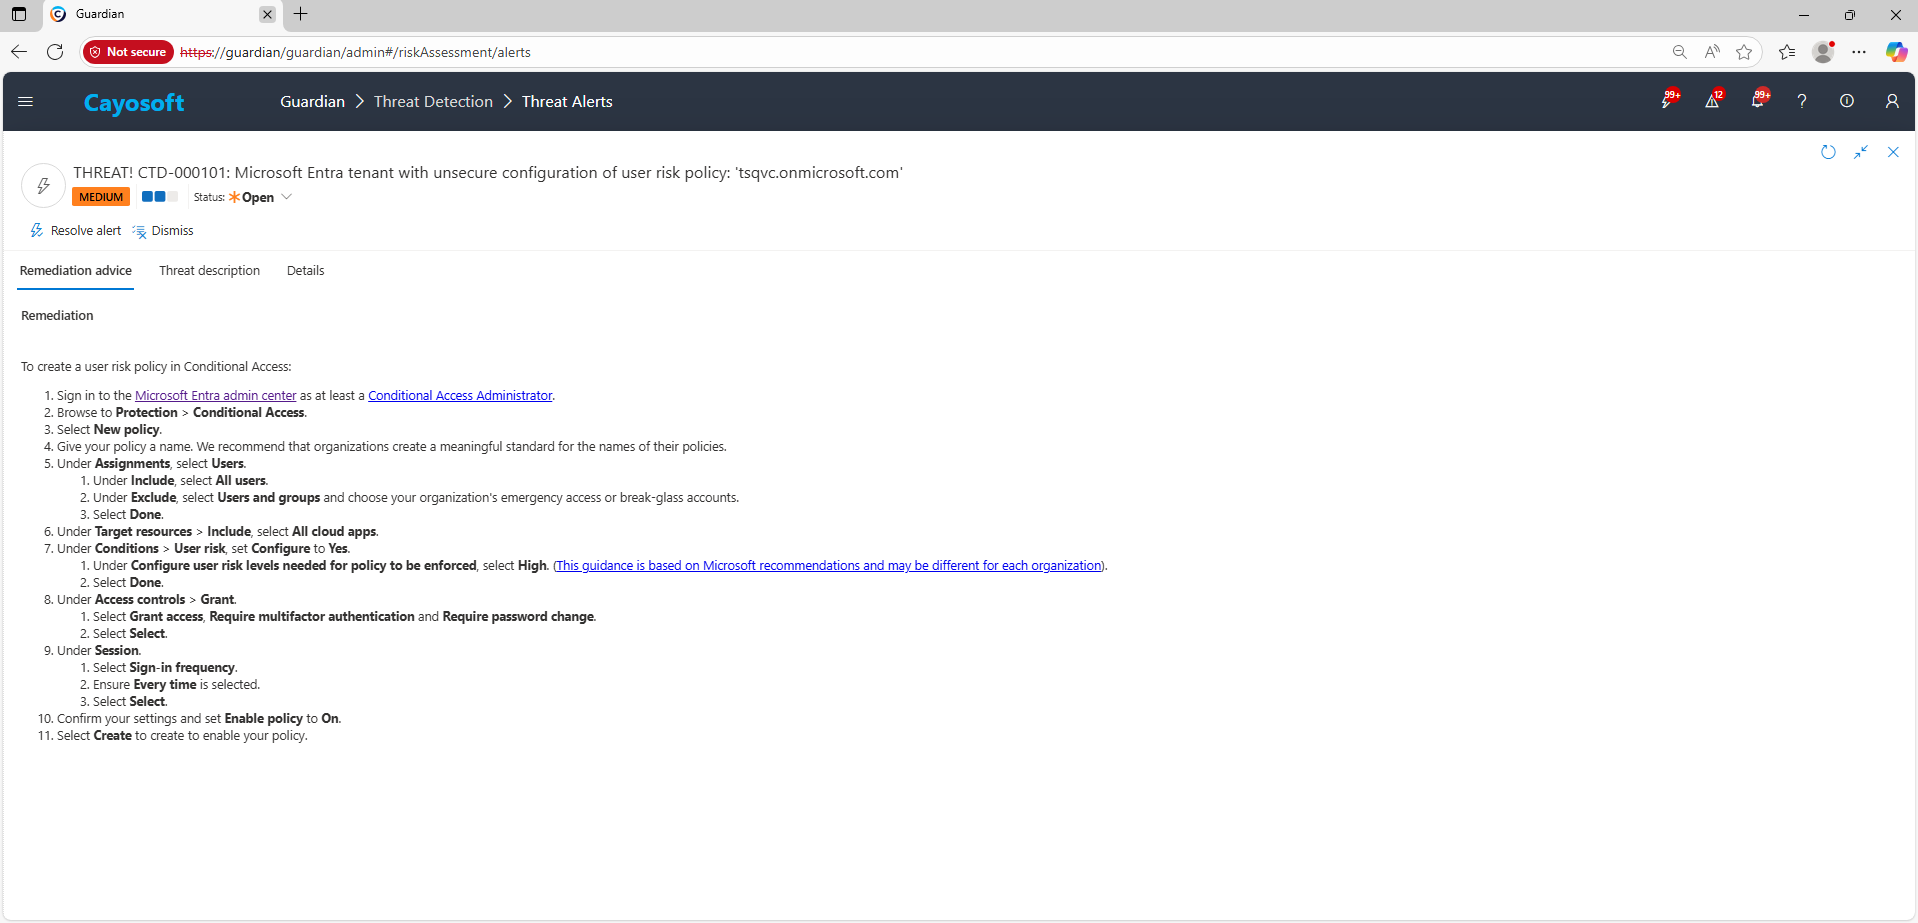Refresh the alert details panel
The height and width of the screenshot is (923, 1918).
tap(1828, 152)
